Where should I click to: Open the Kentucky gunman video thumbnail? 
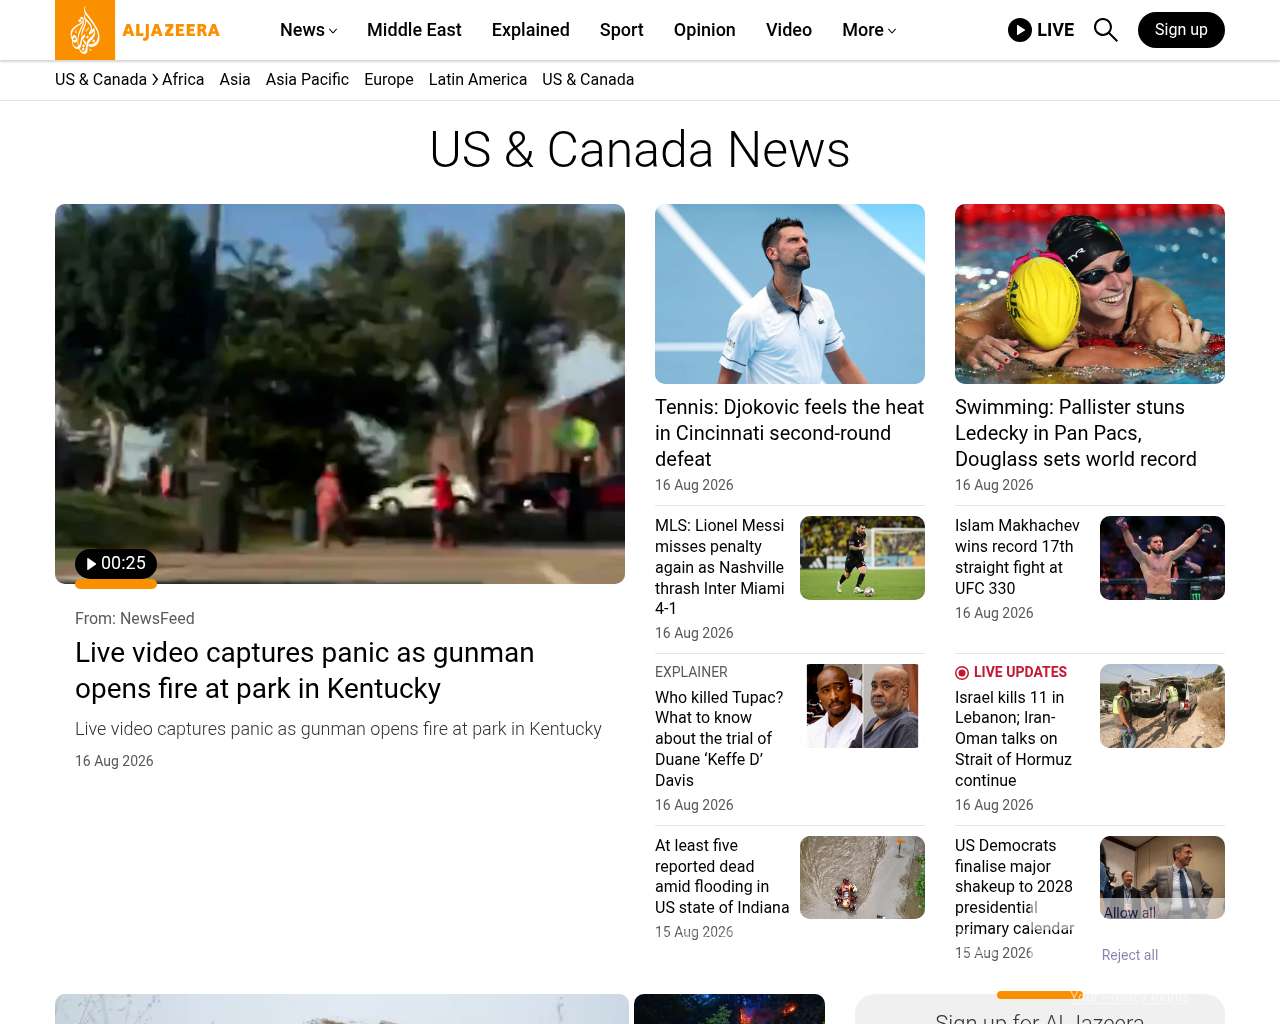(340, 394)
